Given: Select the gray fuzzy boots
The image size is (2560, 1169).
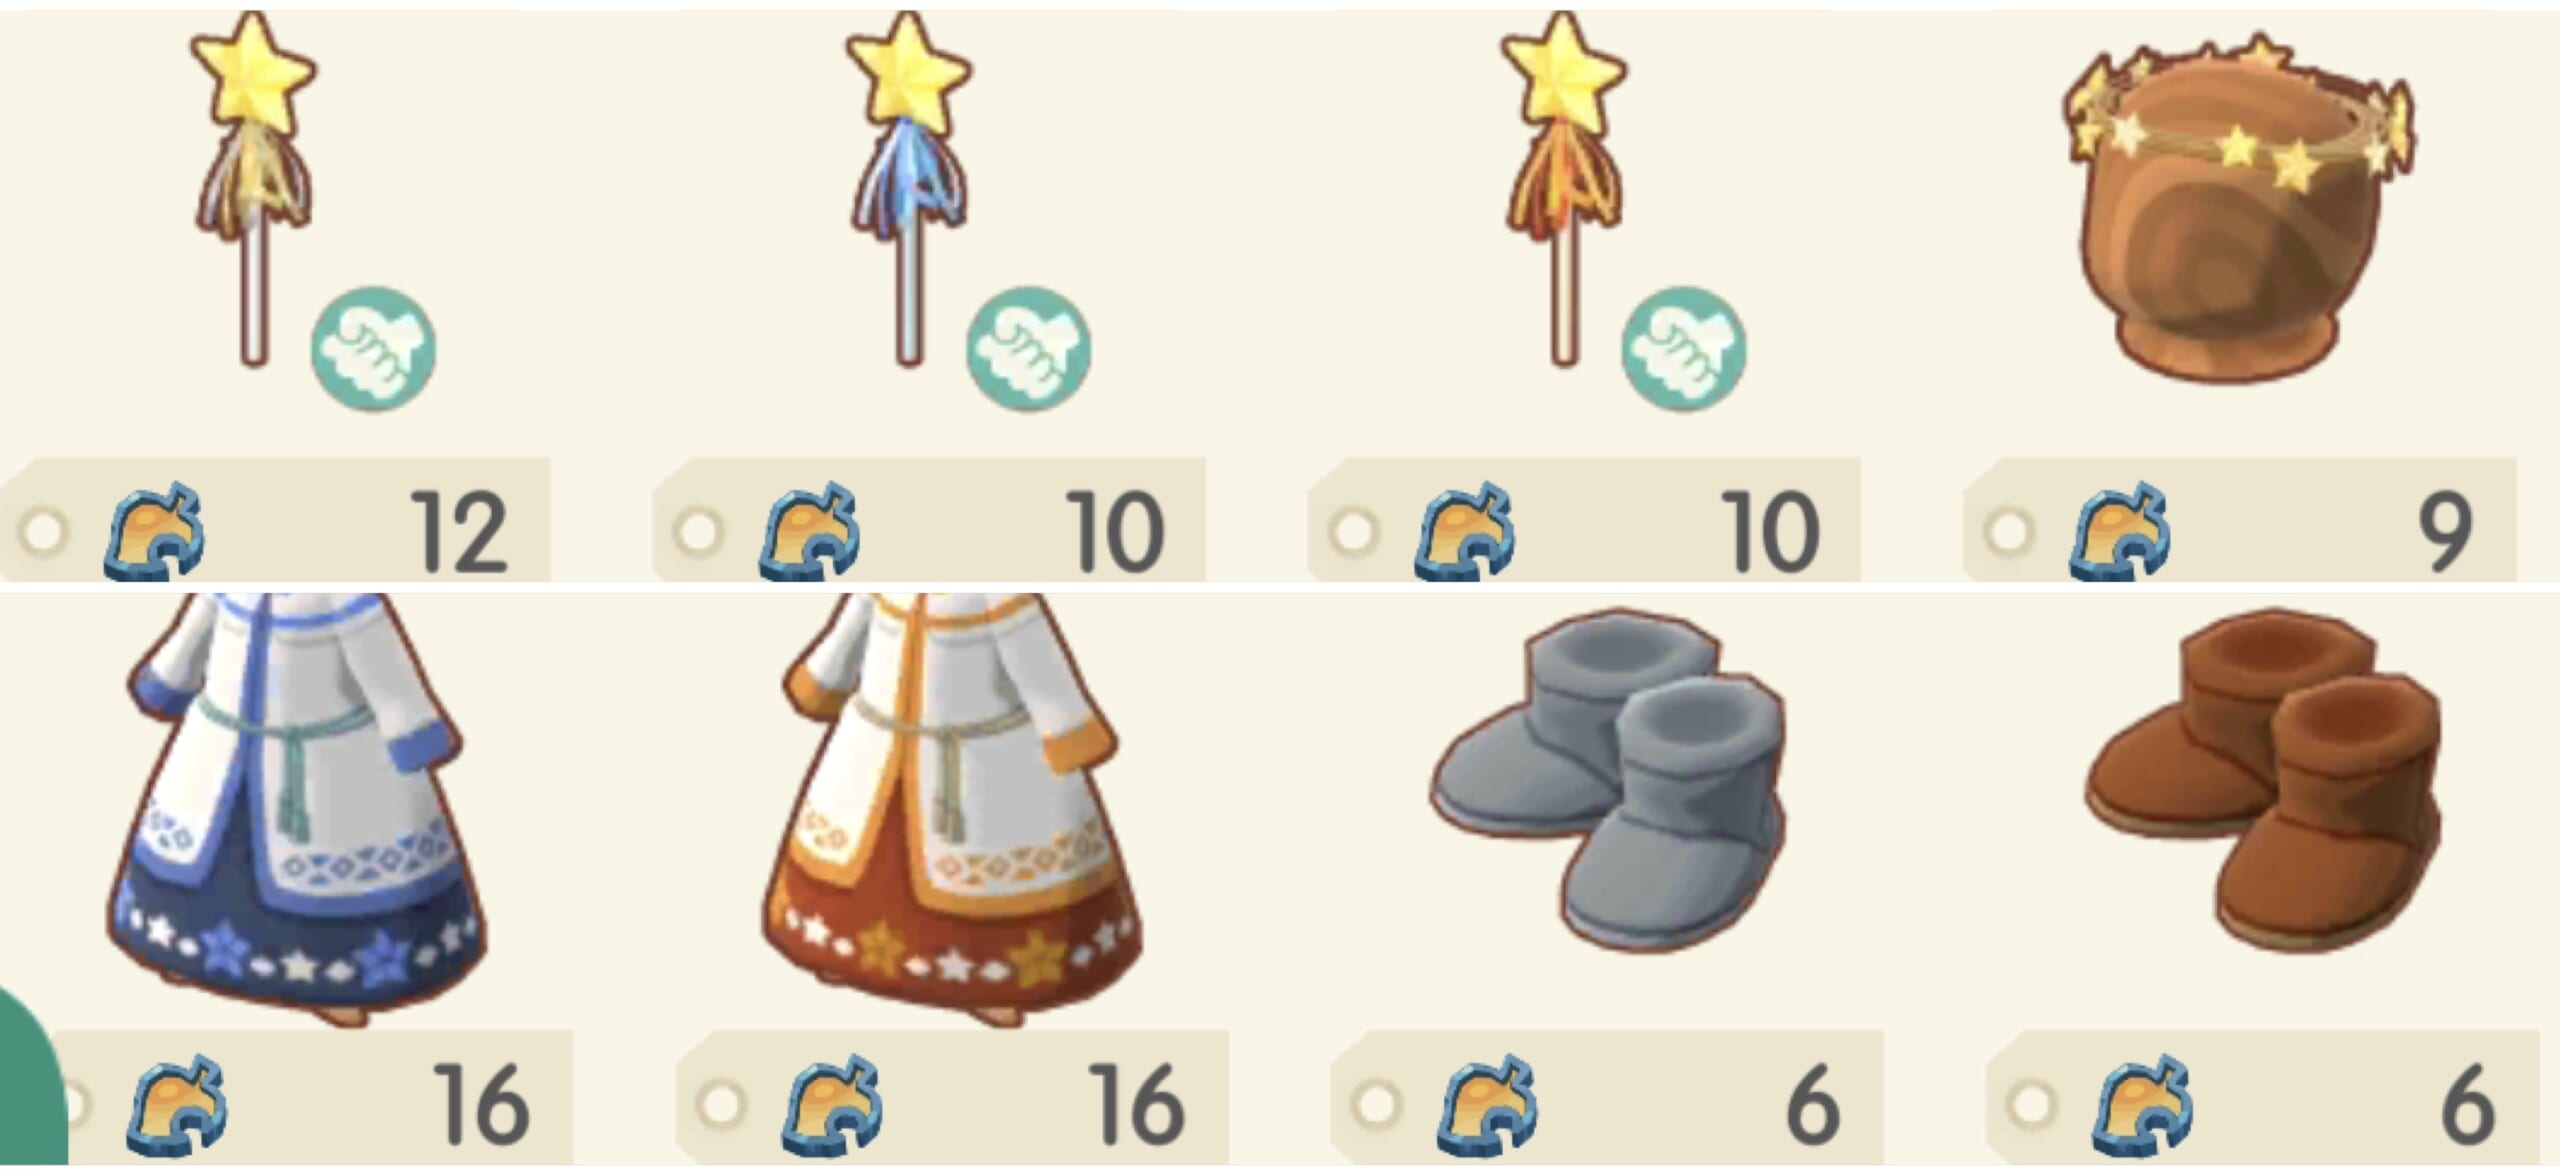Looking at the screenshot, I should coord(1608,782).
